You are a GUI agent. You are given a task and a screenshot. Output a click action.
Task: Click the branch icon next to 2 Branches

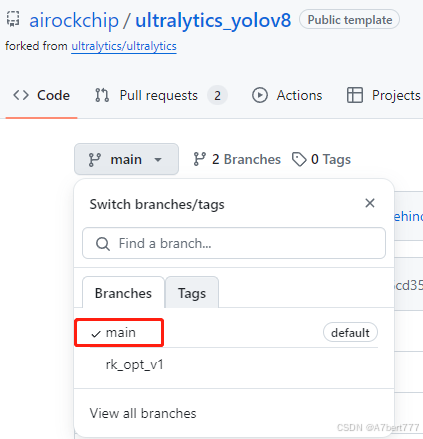pos(199,159)
